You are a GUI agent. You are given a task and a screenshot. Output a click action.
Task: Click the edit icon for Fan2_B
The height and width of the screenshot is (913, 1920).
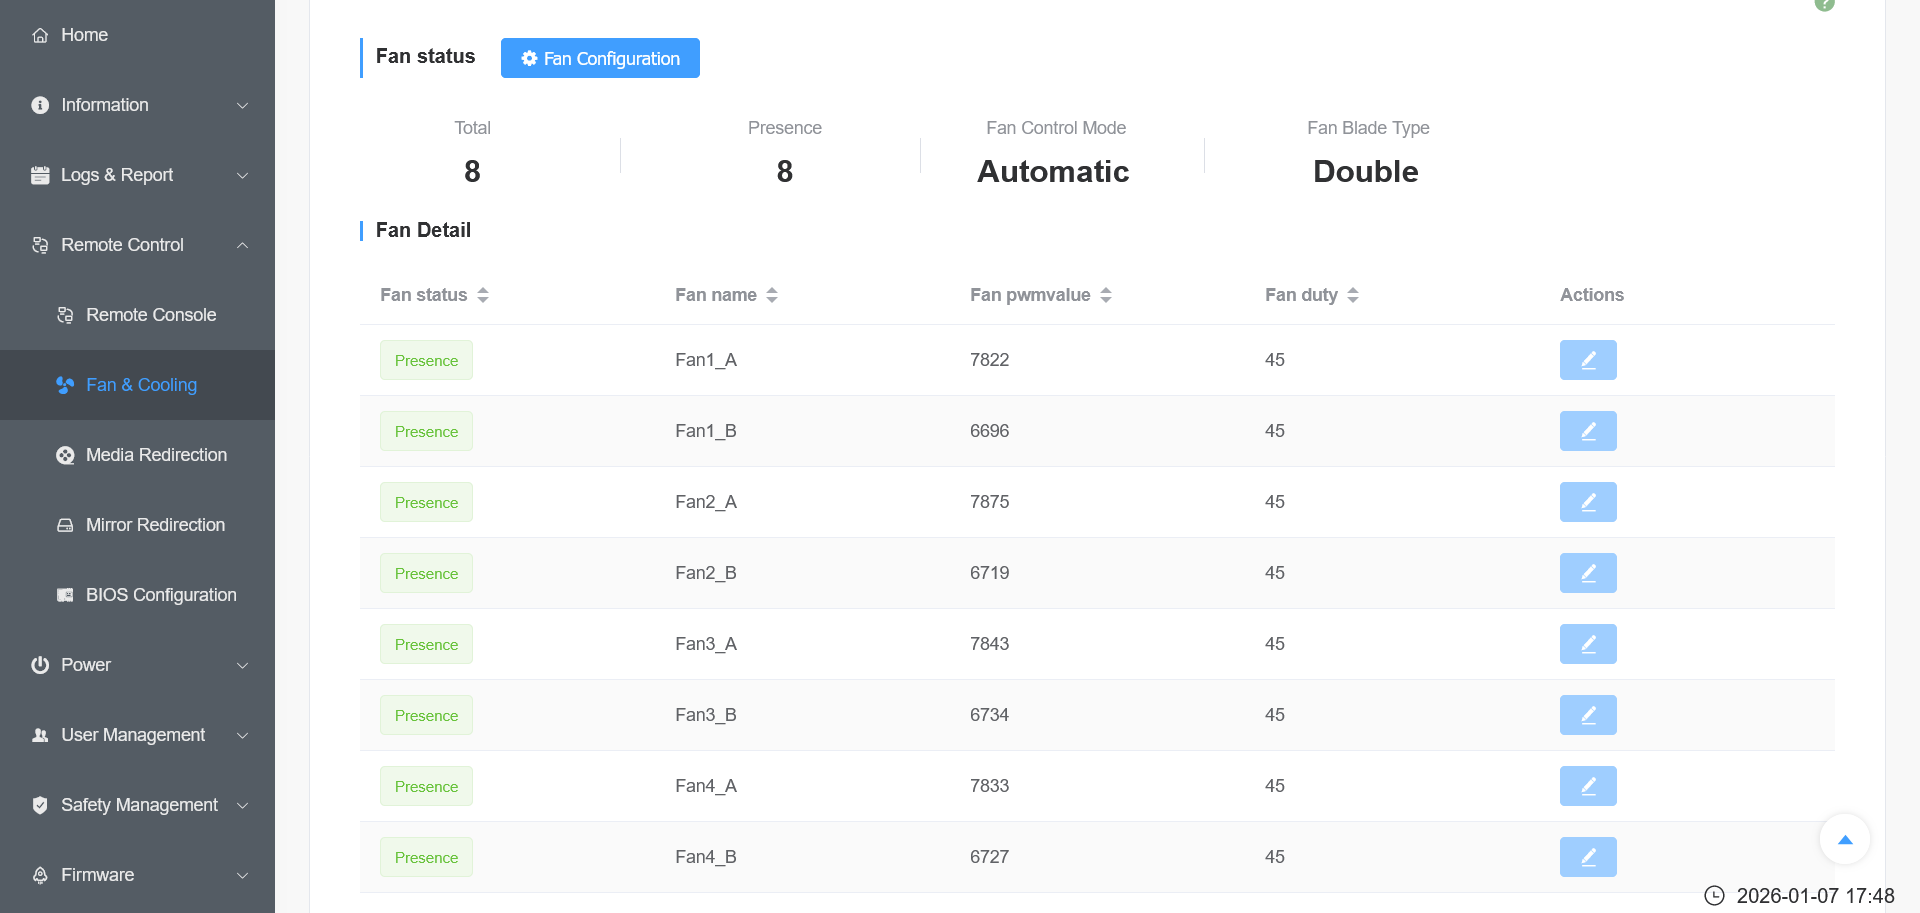click(x=1587, y=573)
